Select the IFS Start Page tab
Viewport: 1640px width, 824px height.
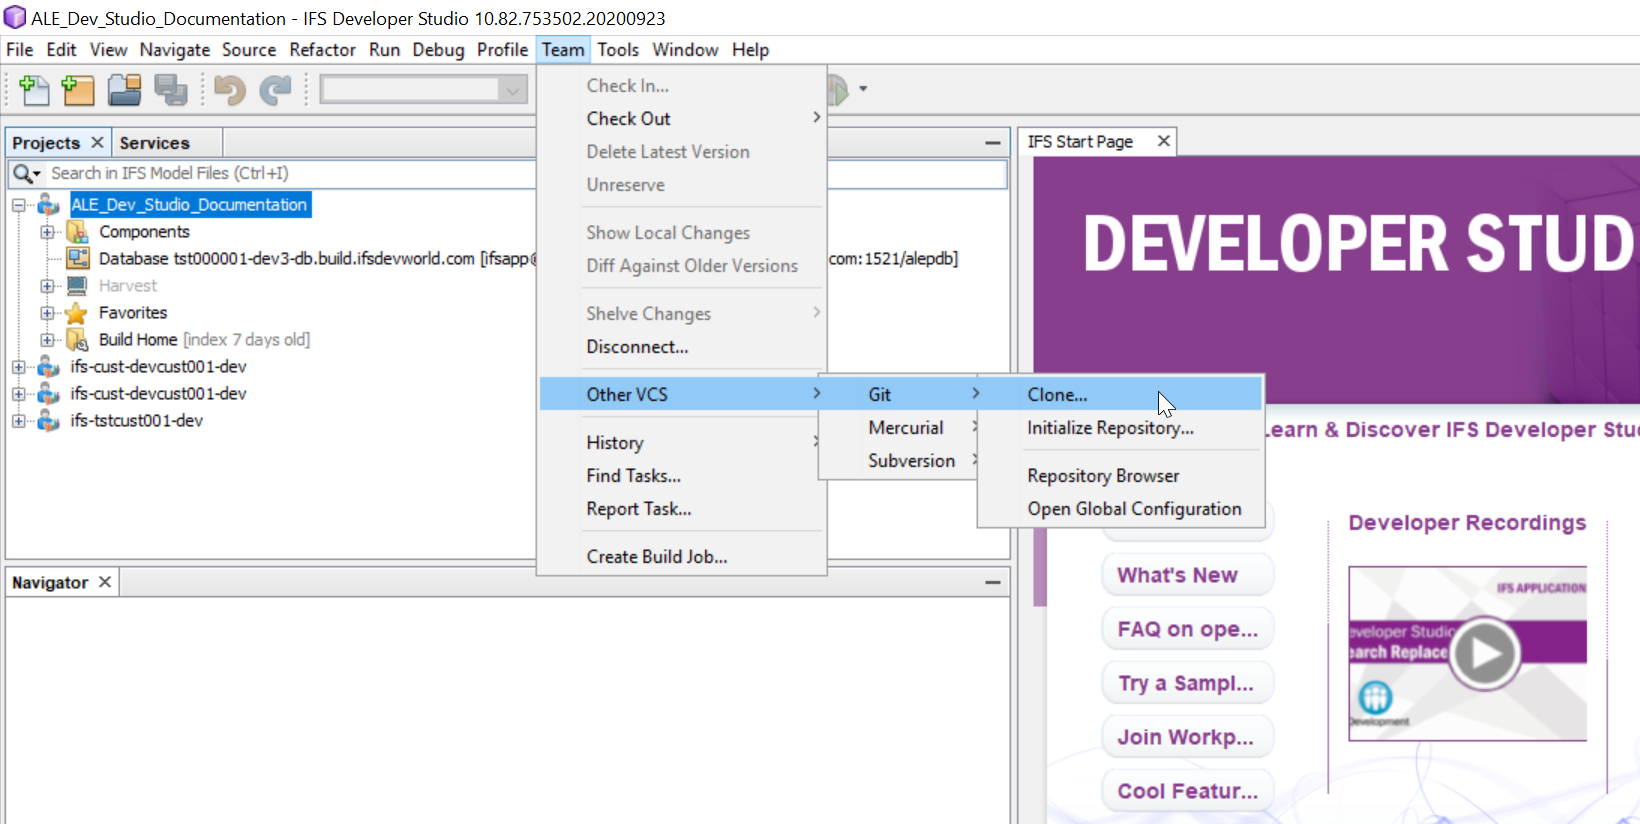[x=1080, y=142]
